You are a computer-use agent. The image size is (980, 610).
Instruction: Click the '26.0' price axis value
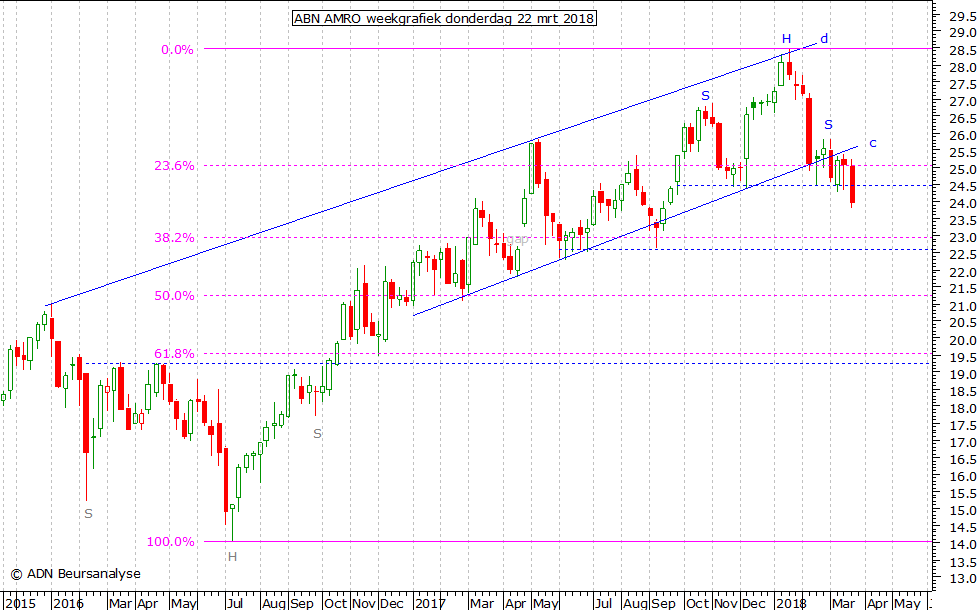(963, 136)
